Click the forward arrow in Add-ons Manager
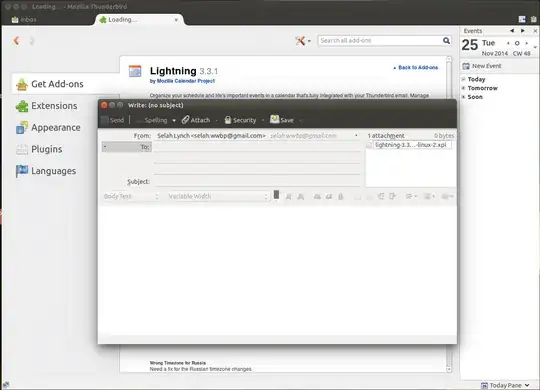Image resolution: width=540 pixels, height=390 pixels. (x=31, y=41)
